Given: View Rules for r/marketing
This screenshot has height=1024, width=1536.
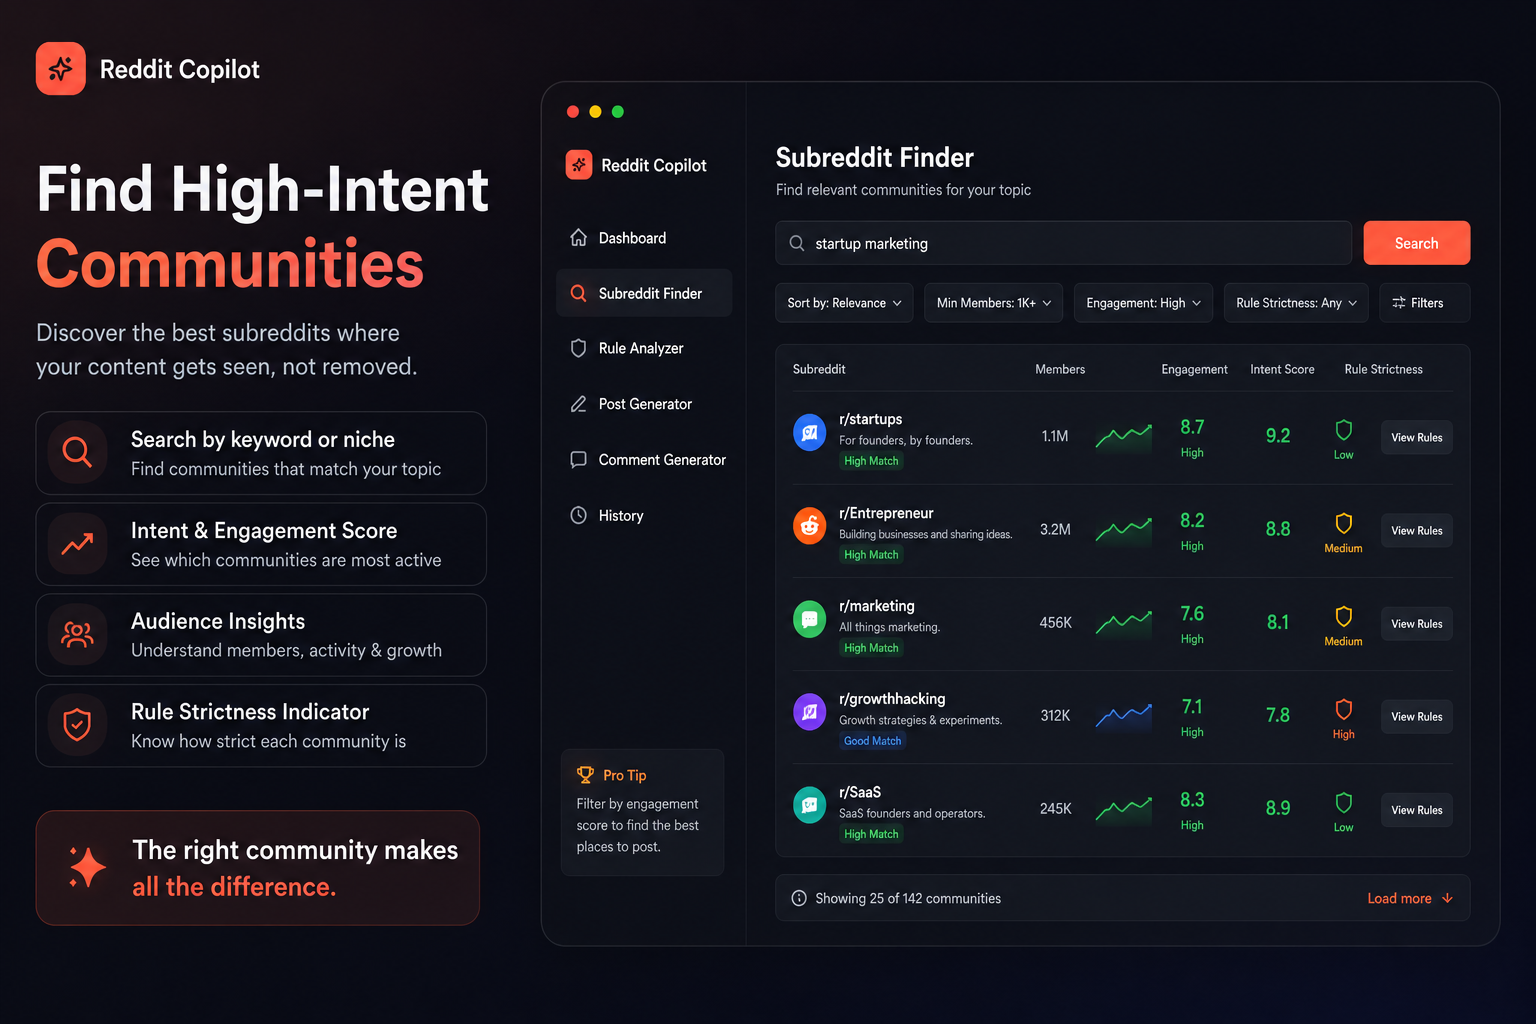Looking at the screenshot, I should pyautogui.click(x=1416, y=623).
